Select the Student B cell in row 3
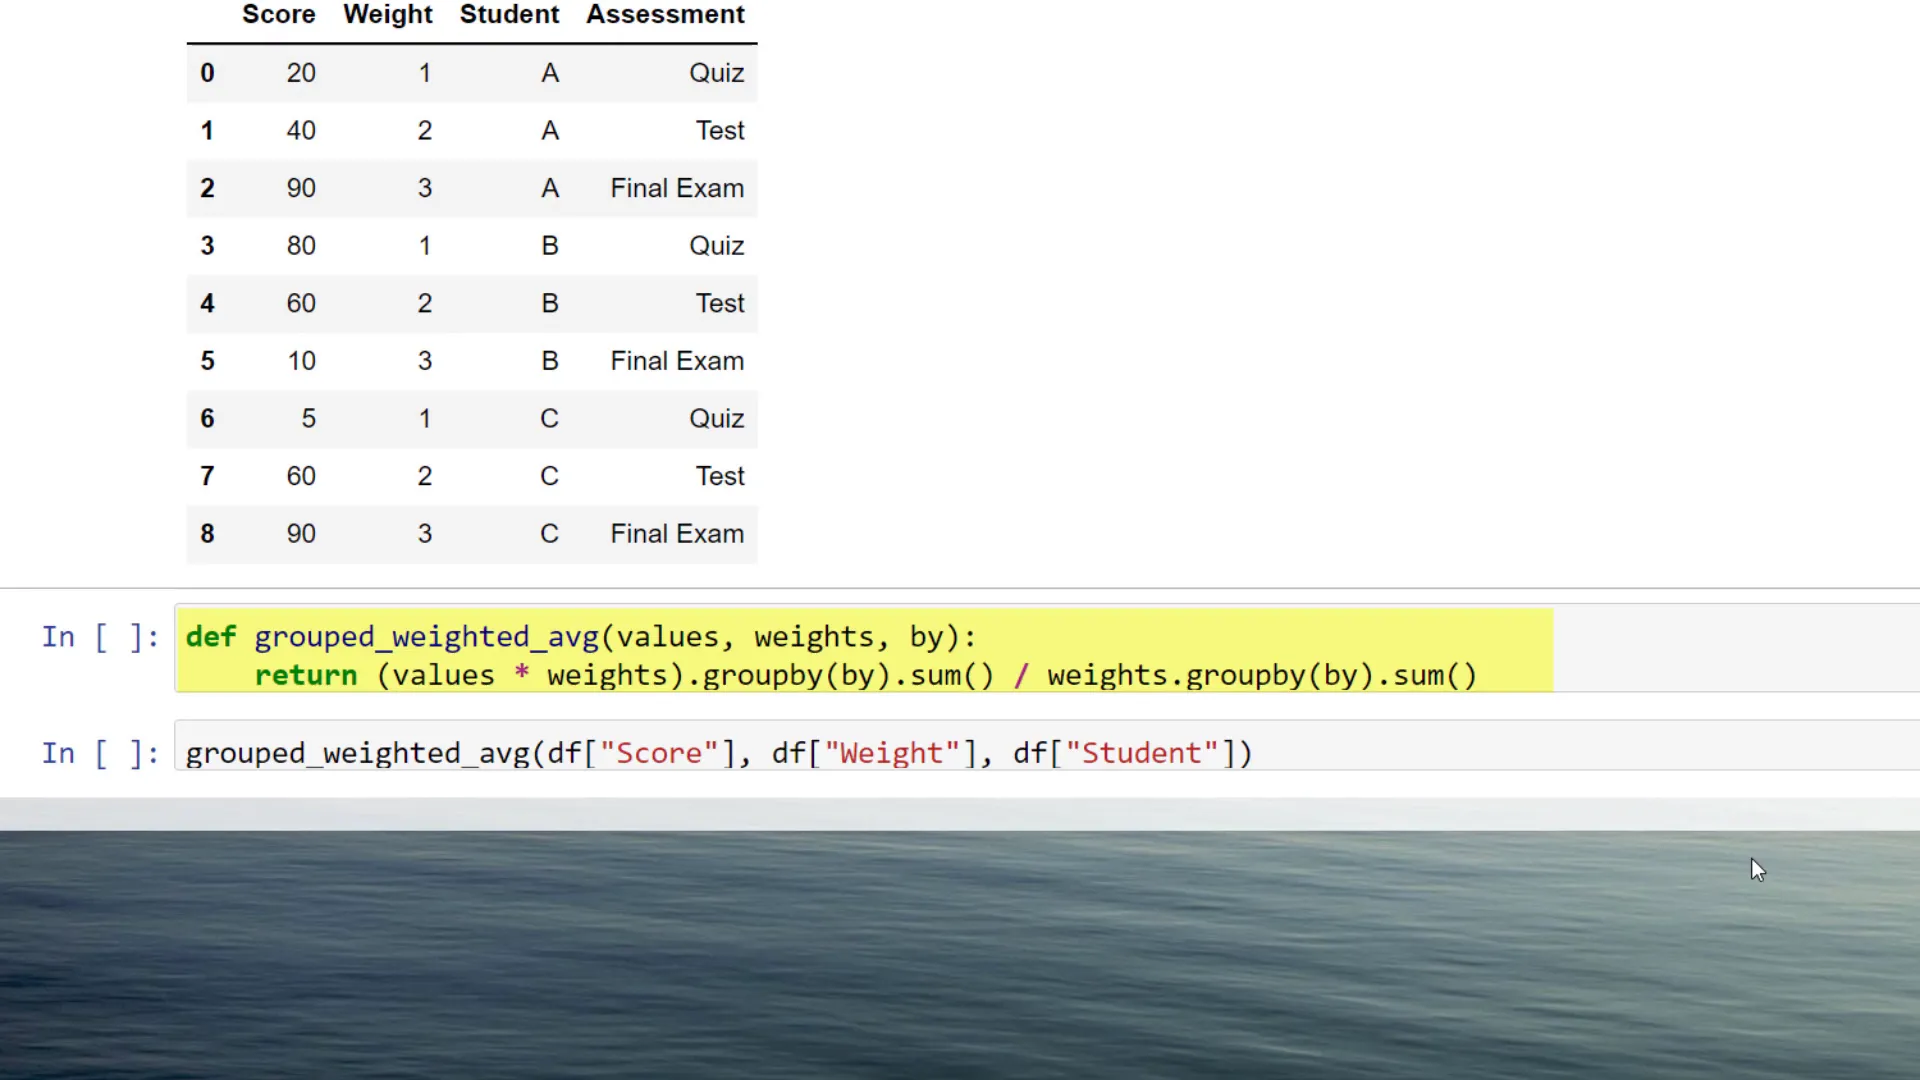Screen dimensions: 1920x1080 [x=550, y=245]
